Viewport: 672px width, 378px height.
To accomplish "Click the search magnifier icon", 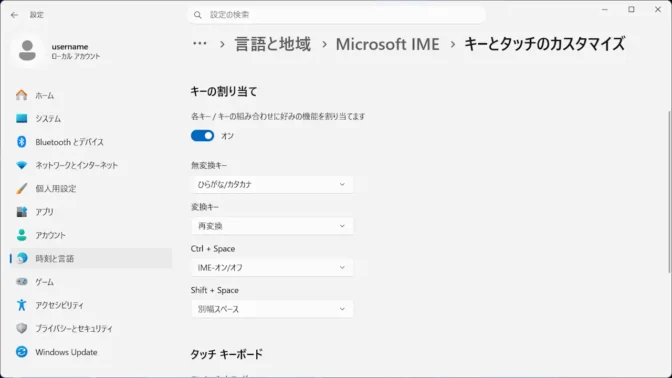I will 198,15.
